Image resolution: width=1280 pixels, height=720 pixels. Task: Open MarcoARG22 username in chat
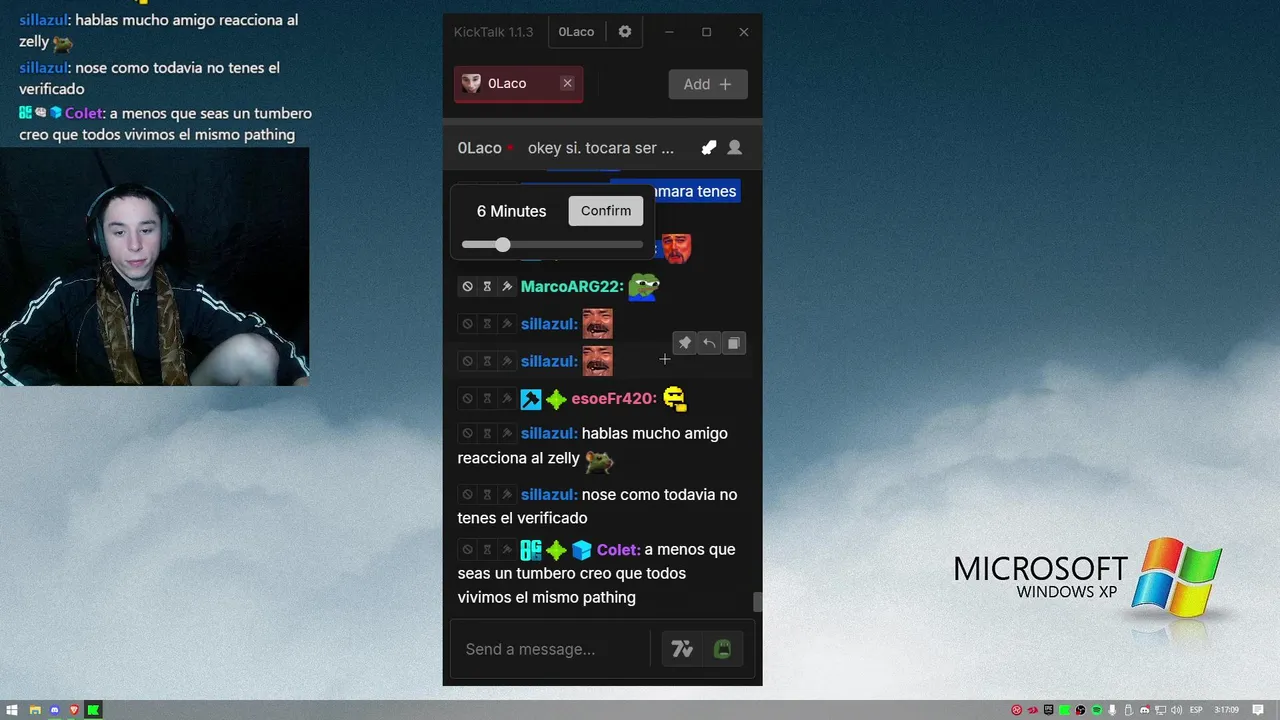pyautogui.click(x=572, y=287)
